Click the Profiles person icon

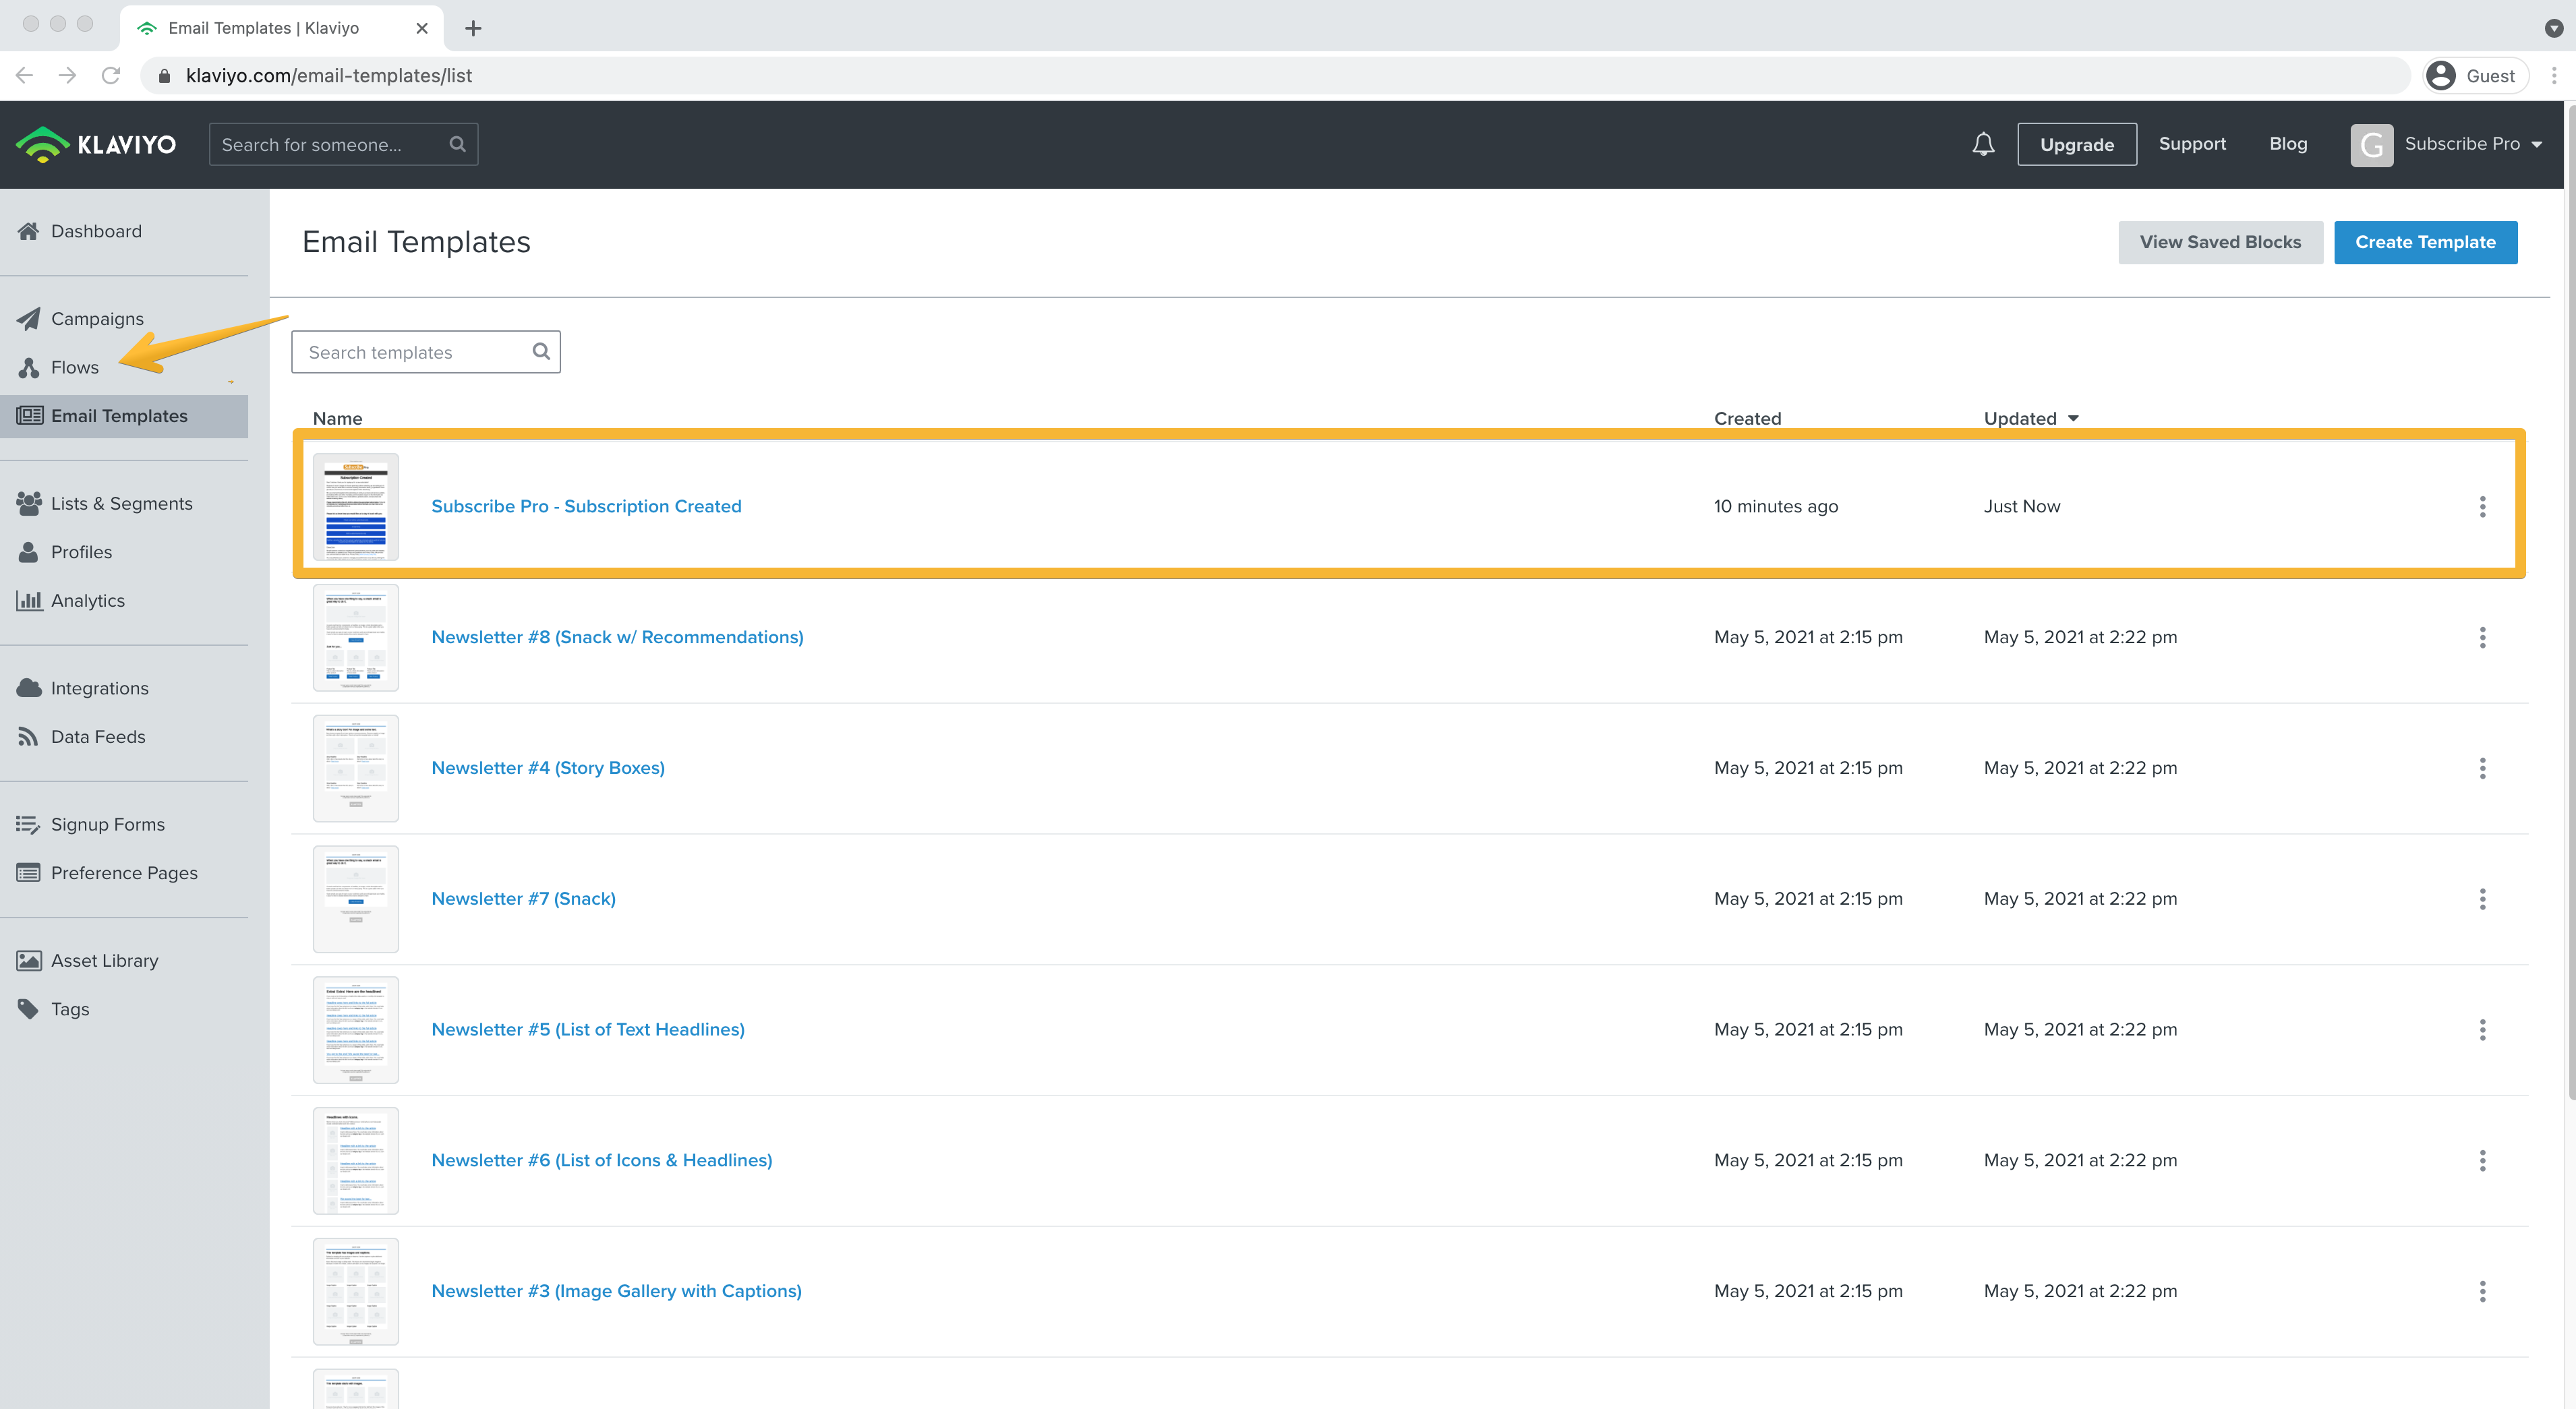click(28, 552)
